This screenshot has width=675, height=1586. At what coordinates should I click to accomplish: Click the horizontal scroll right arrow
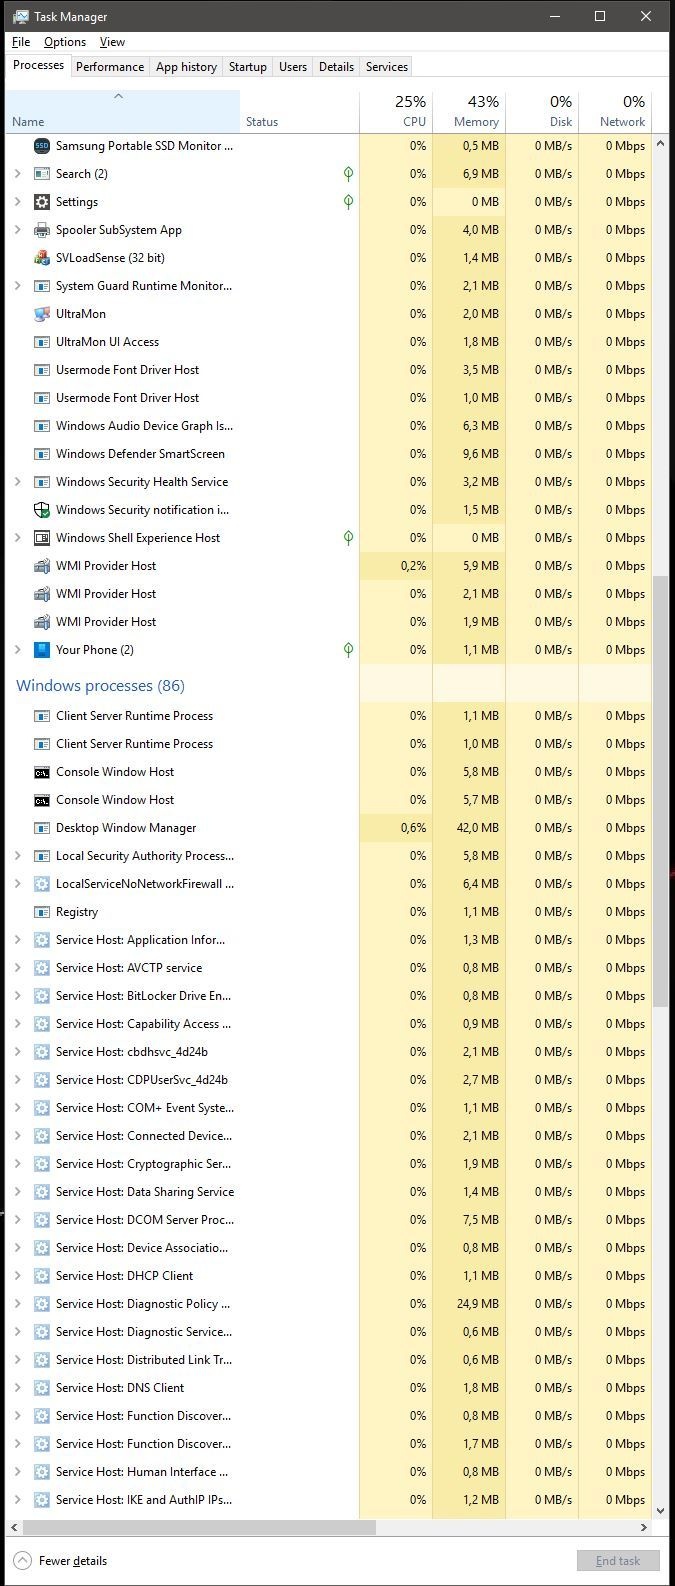tap(645, 1528)
